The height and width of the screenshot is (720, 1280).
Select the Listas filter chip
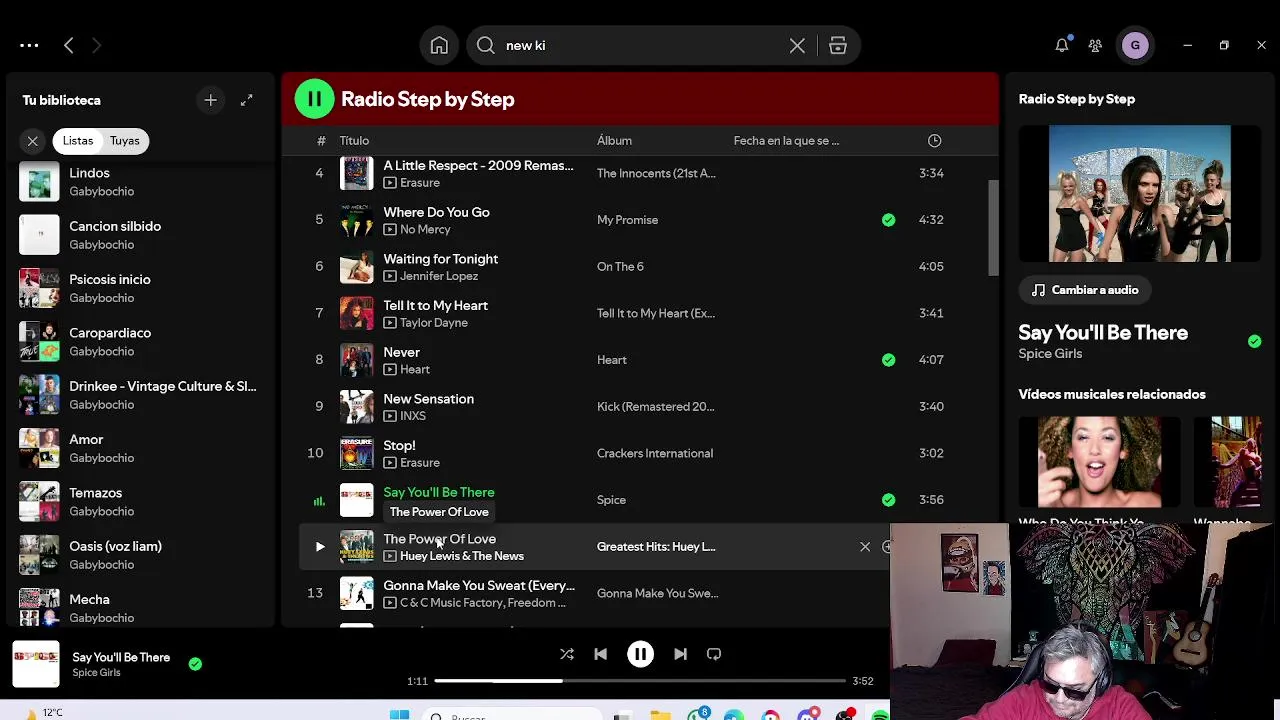tap(78, 141)
